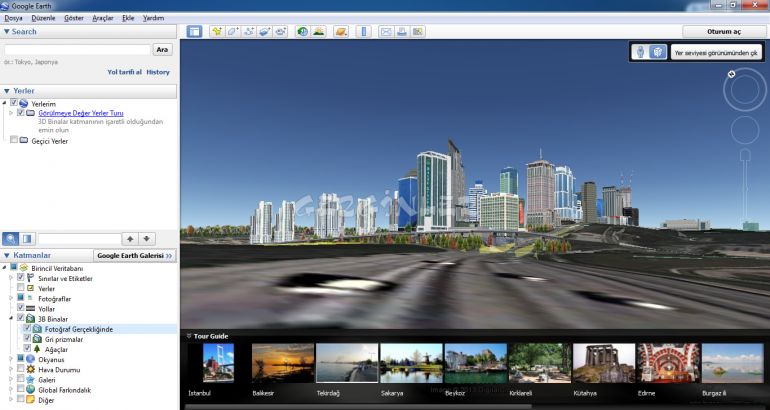Add an image overlay from the toolbar
770x410 pixels.
coord(264,32)
